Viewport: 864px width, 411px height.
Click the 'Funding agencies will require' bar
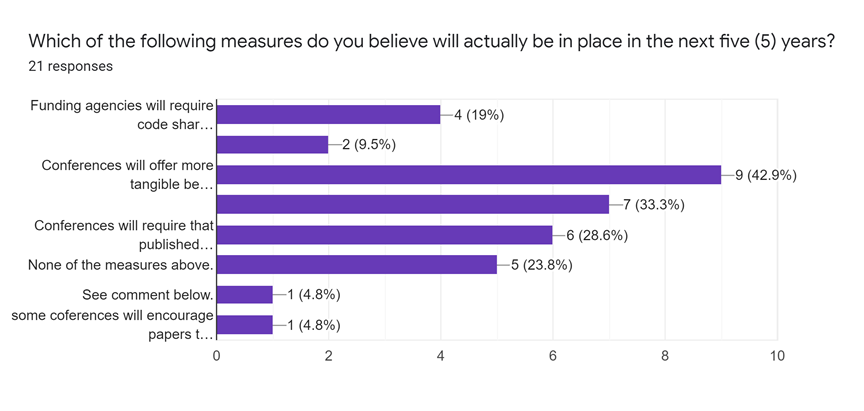pos(328,115)
